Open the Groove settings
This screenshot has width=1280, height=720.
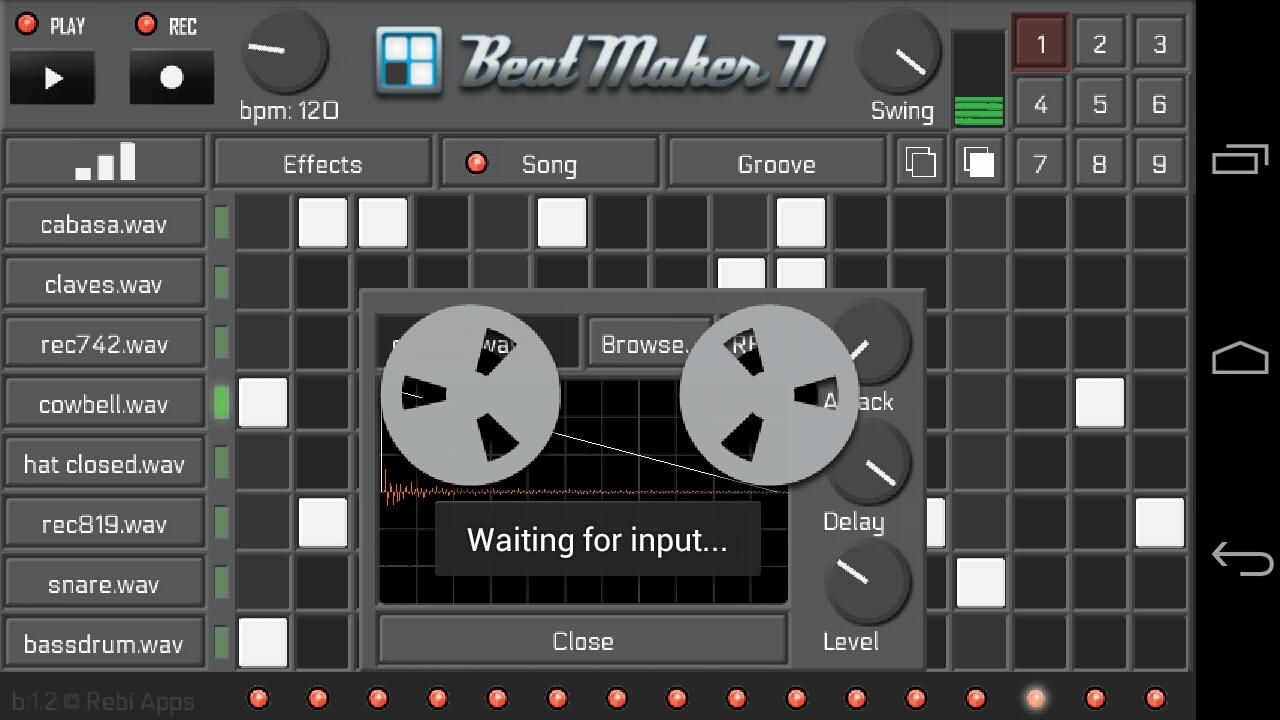776,163
